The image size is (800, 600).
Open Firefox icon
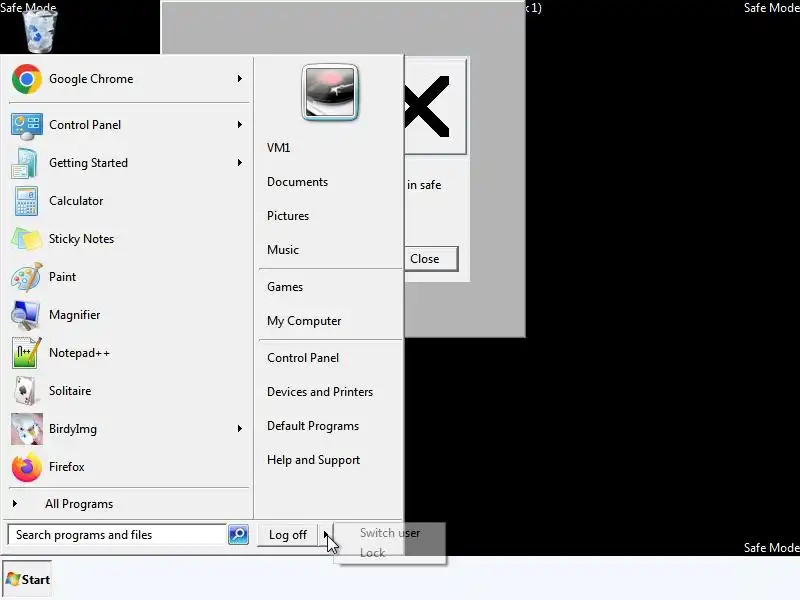tap(27, 467)
